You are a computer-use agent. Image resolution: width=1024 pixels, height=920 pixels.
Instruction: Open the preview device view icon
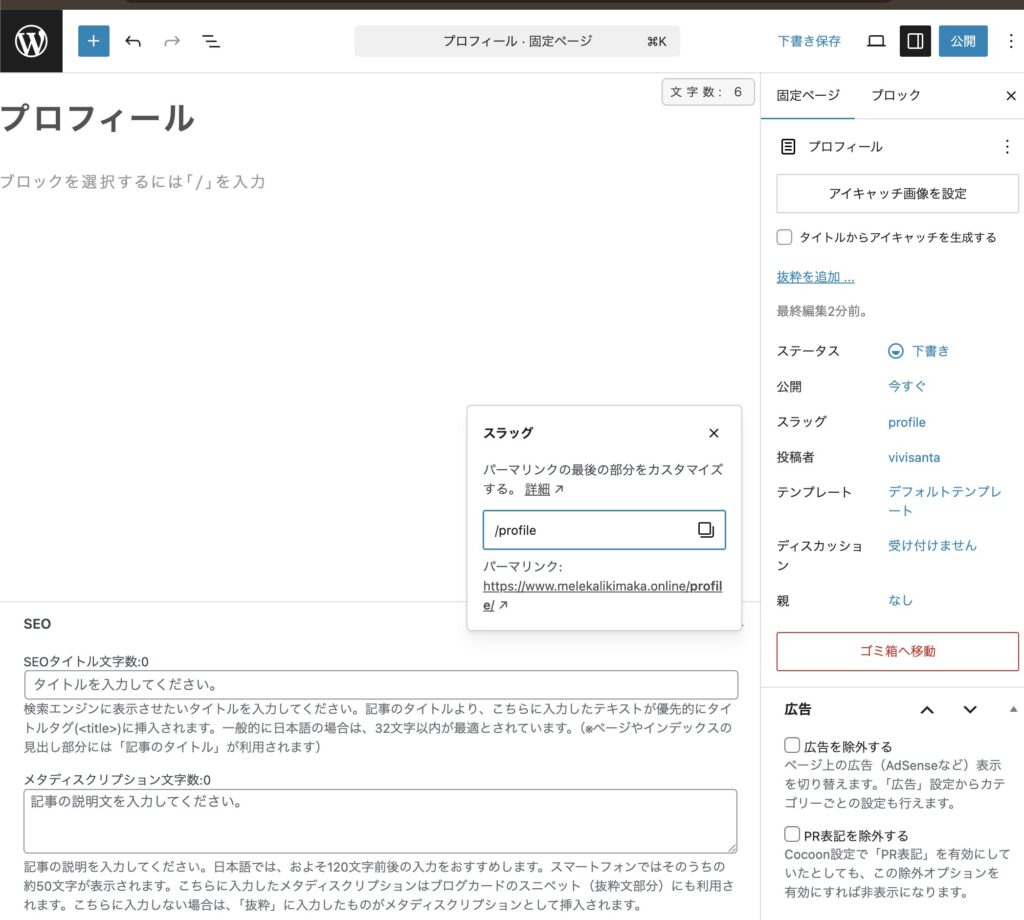[x=876, y=41]
